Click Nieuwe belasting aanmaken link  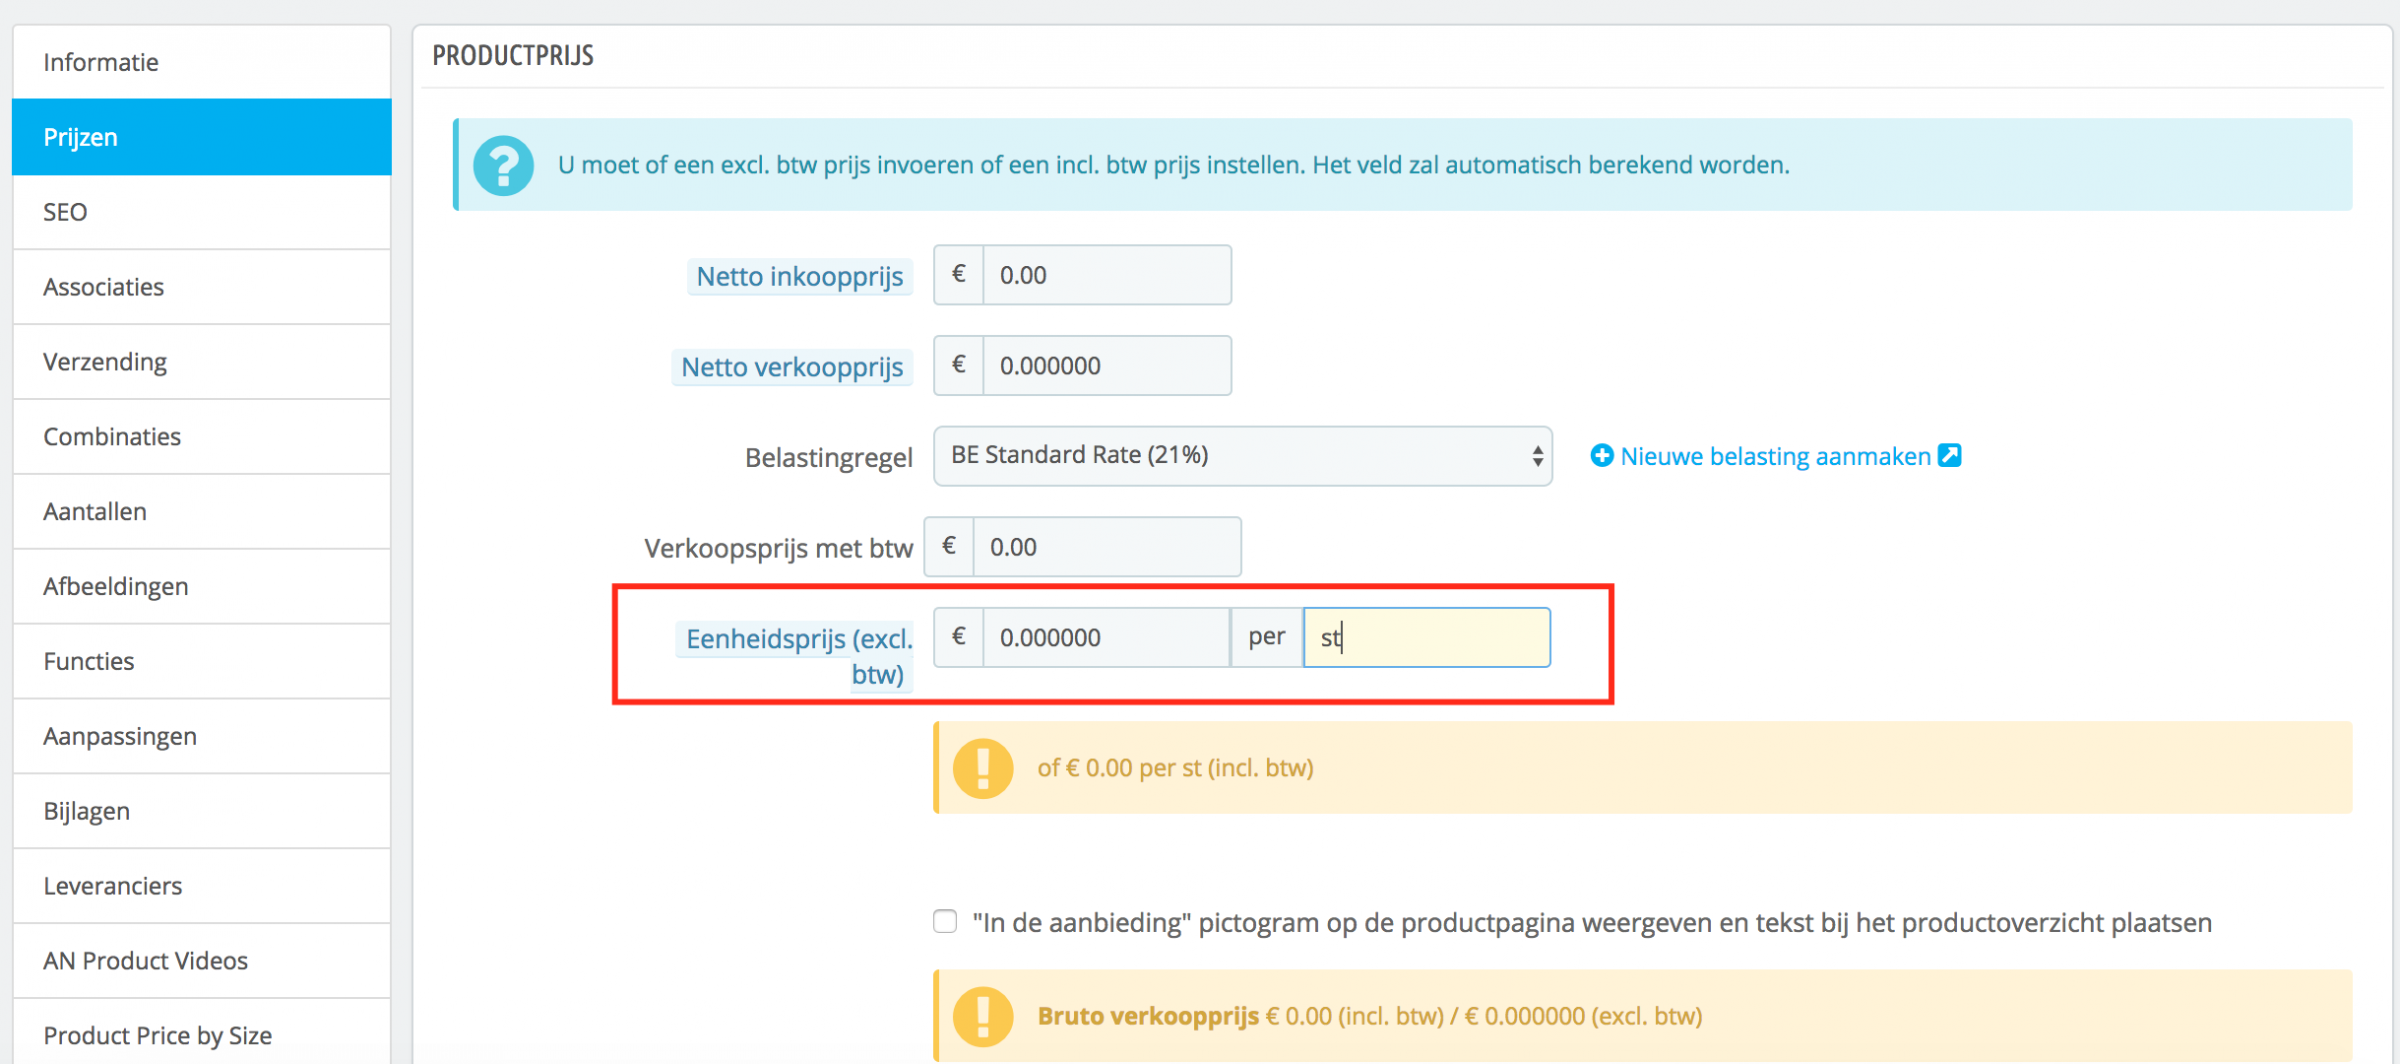coord(1775,456)
